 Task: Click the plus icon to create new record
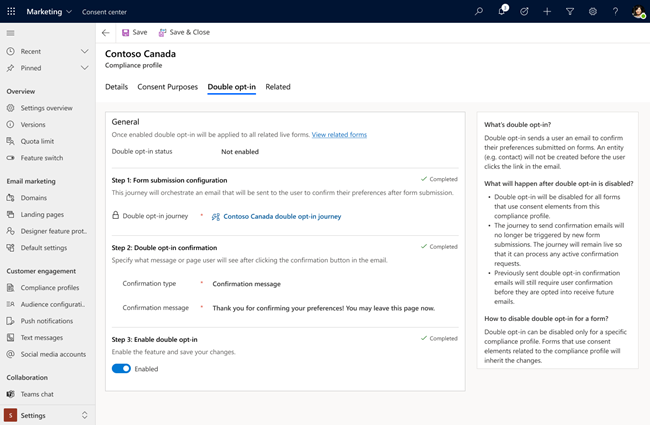tap(547, 12)
